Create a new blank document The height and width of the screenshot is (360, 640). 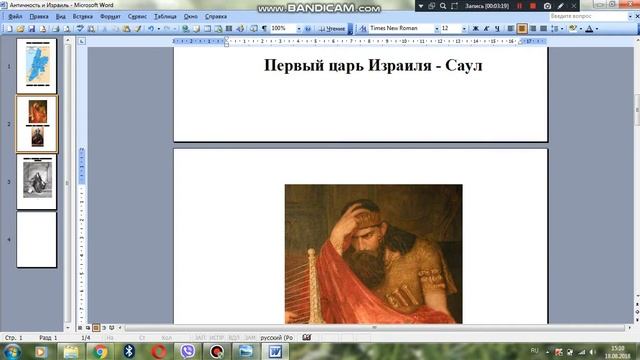9,29
